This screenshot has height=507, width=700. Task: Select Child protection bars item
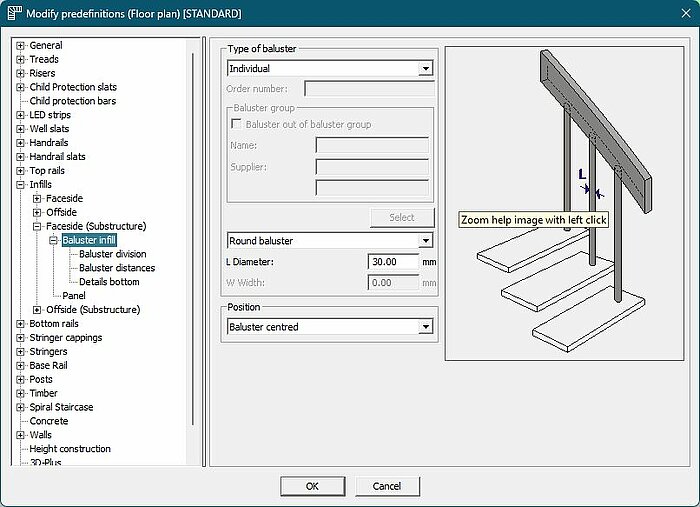(x=72, y=101)
